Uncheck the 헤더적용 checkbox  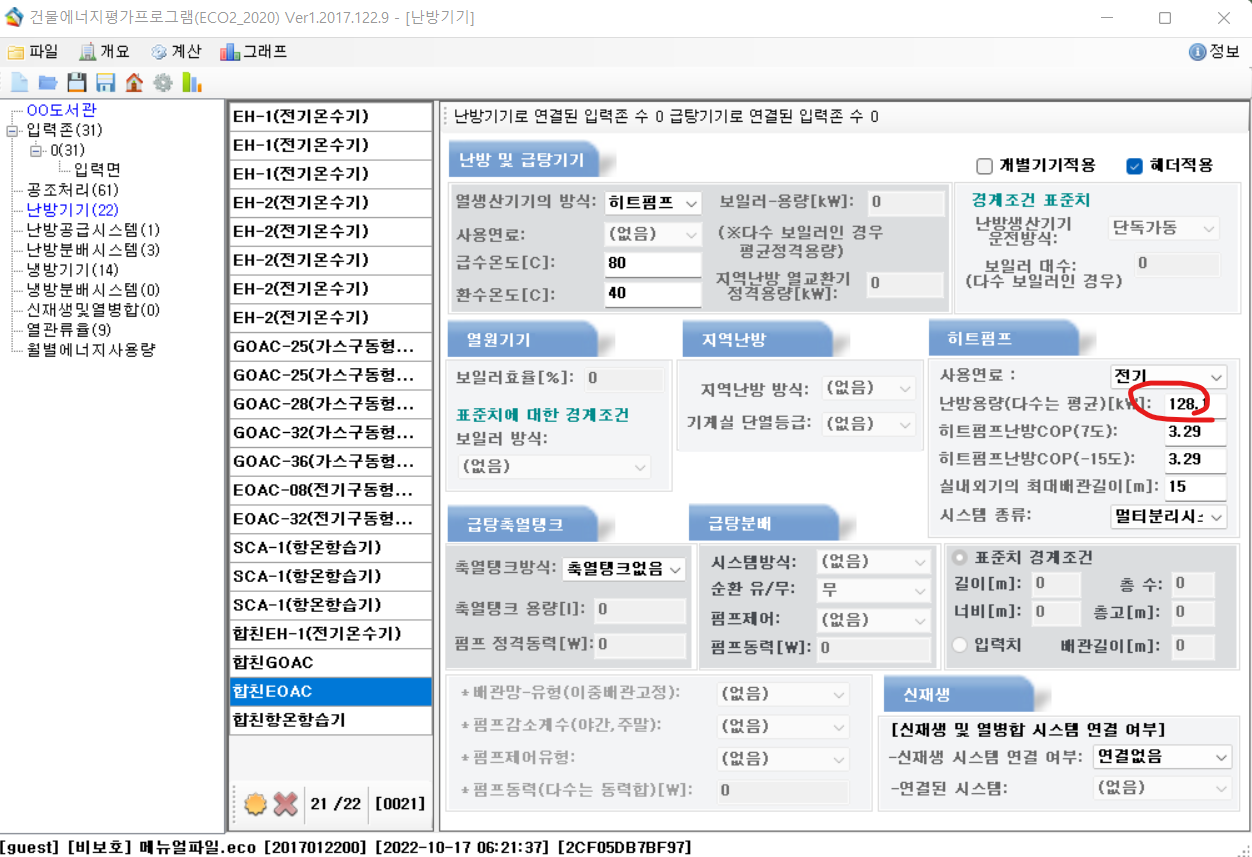tap(1134, 166)
